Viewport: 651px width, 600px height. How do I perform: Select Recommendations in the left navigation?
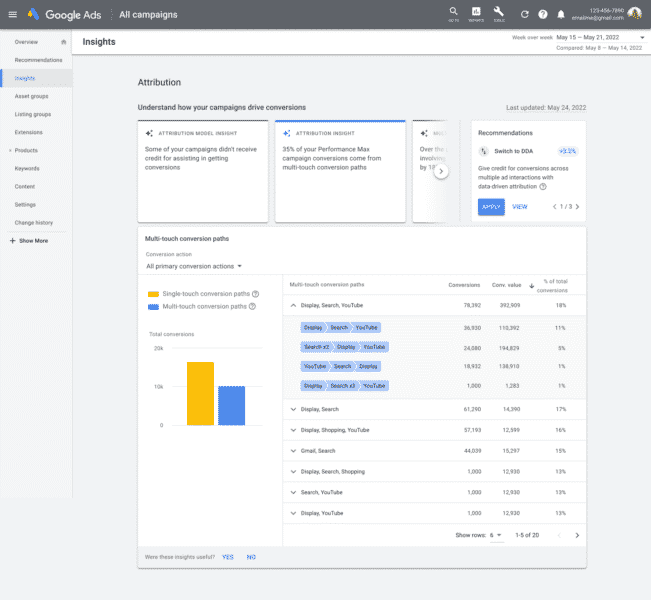[38, 60]
